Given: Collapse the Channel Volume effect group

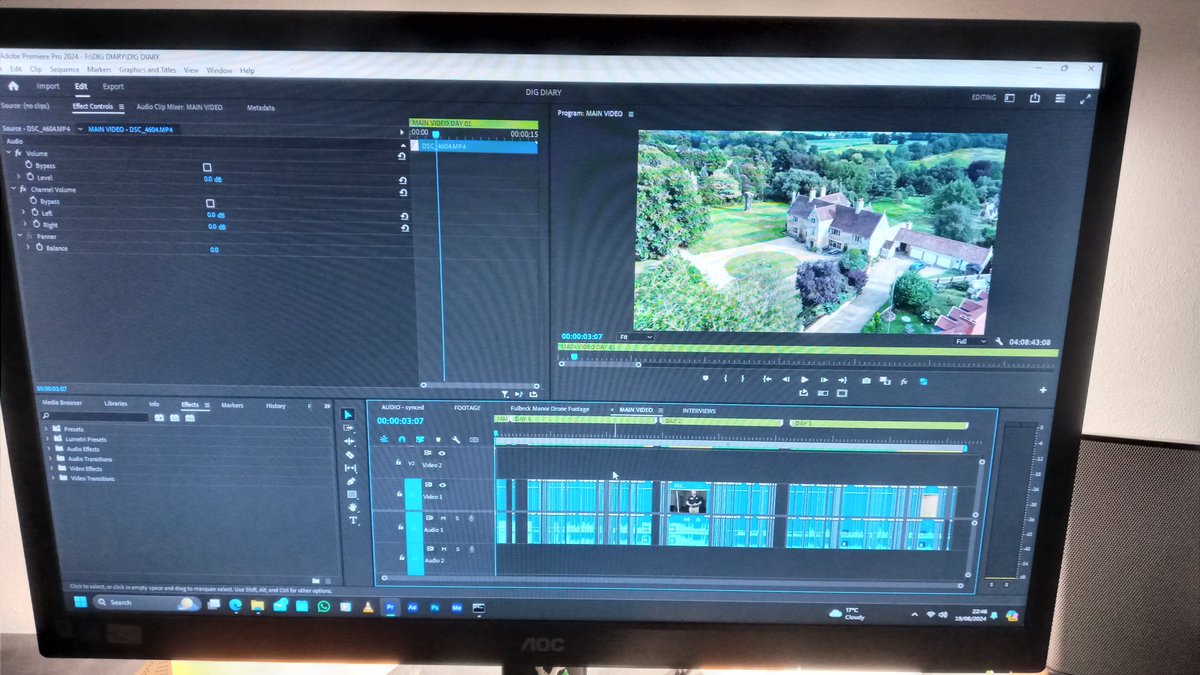Looking at the screenshot, I should (13, 189).
